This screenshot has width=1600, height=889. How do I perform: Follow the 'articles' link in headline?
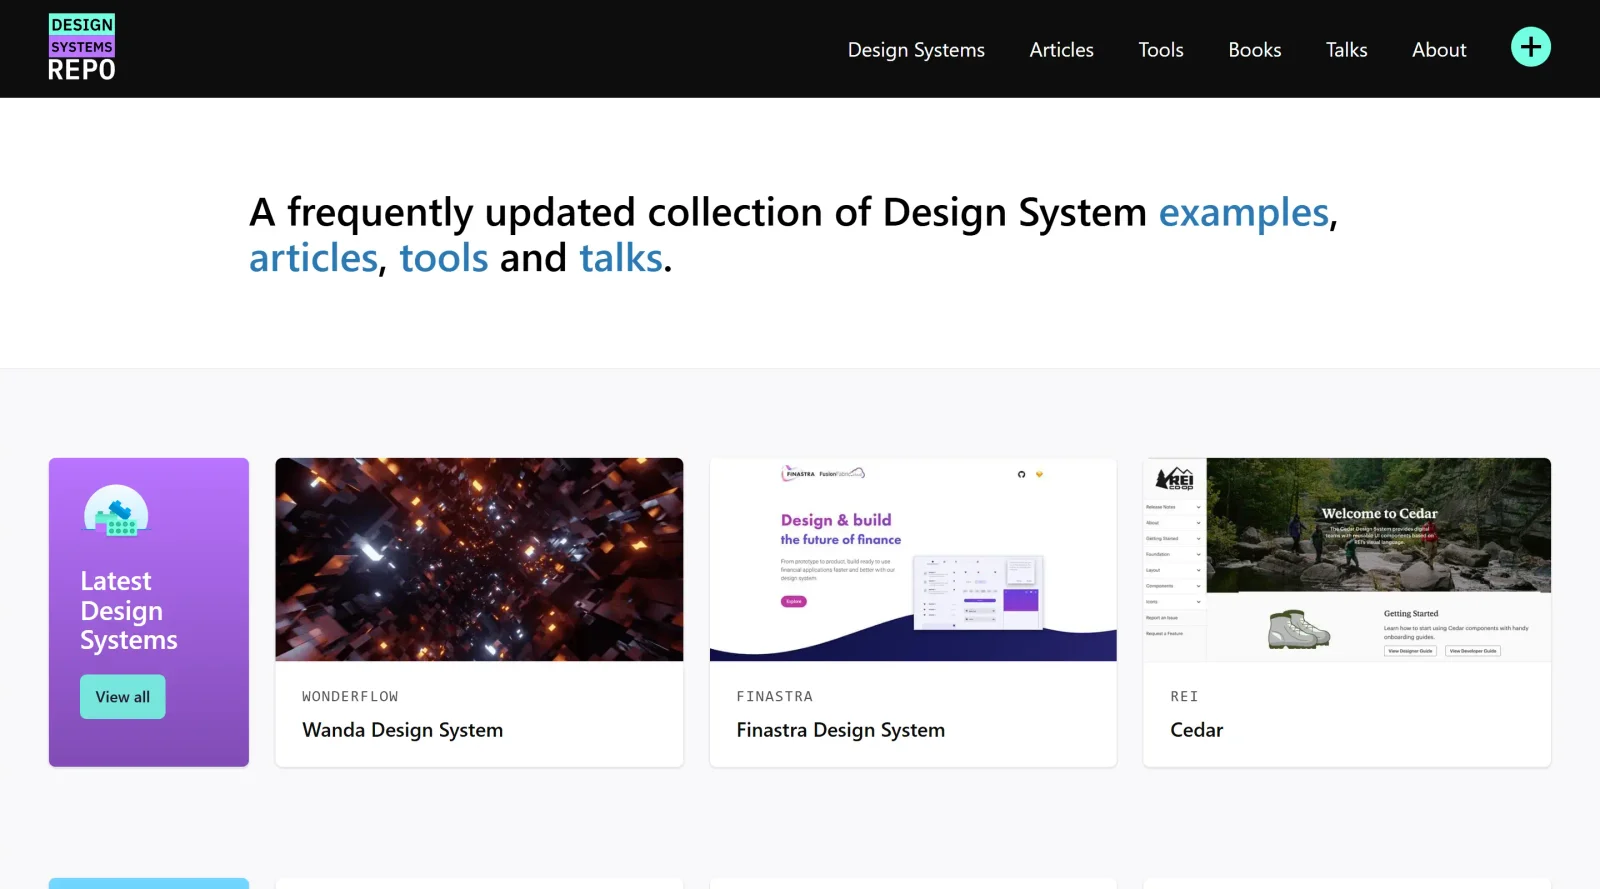pyautogui.click(x=313, y=259)
